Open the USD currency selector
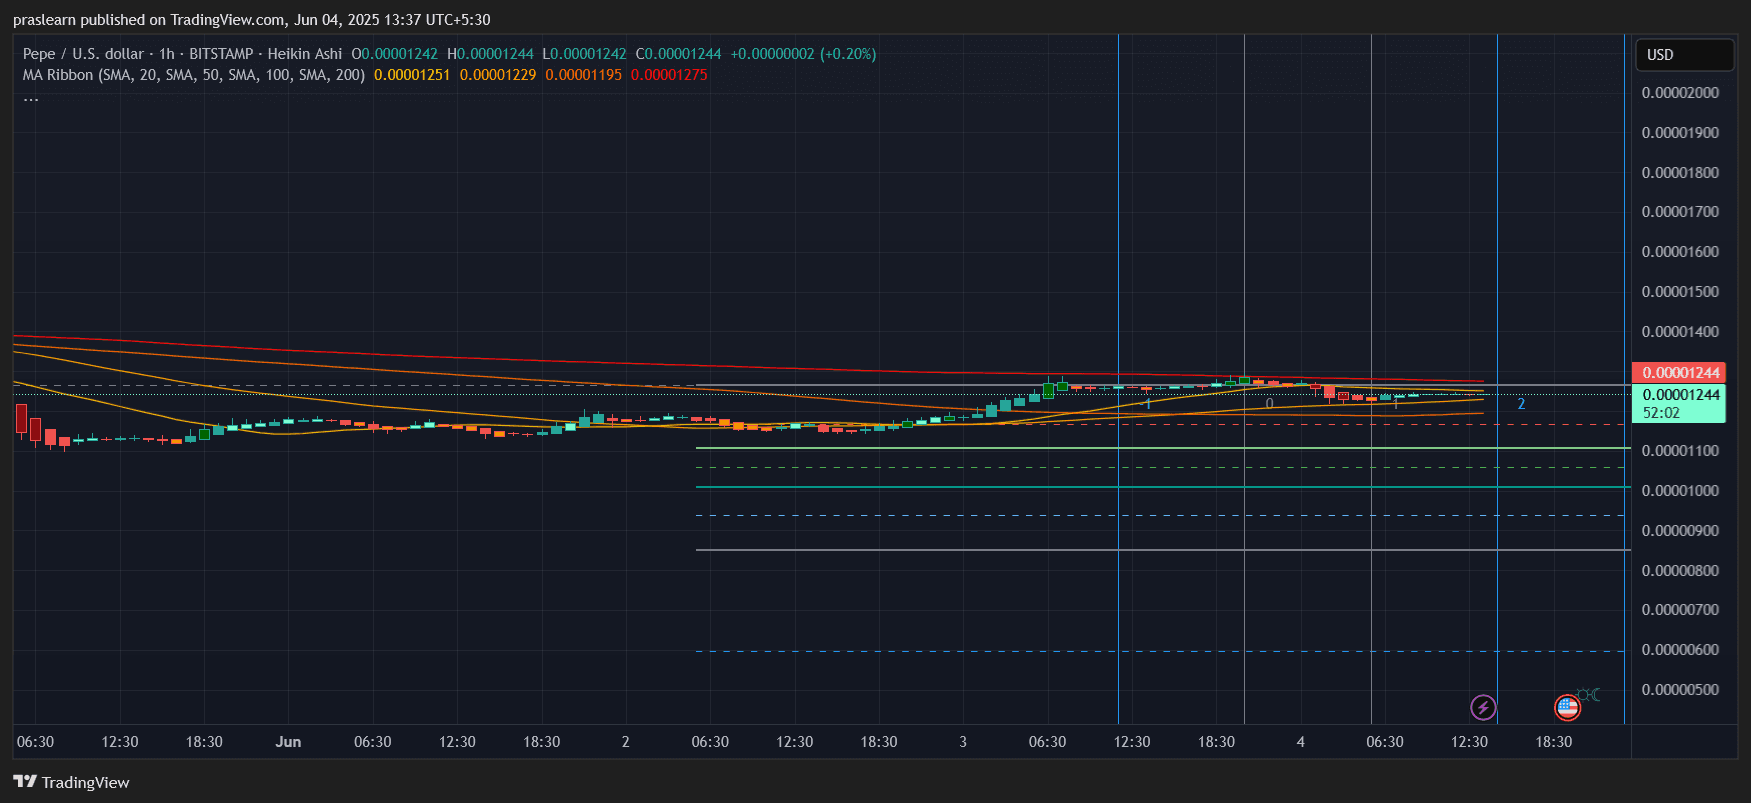The width and height of the screenshot is (1751, 803). [1683, 55]
